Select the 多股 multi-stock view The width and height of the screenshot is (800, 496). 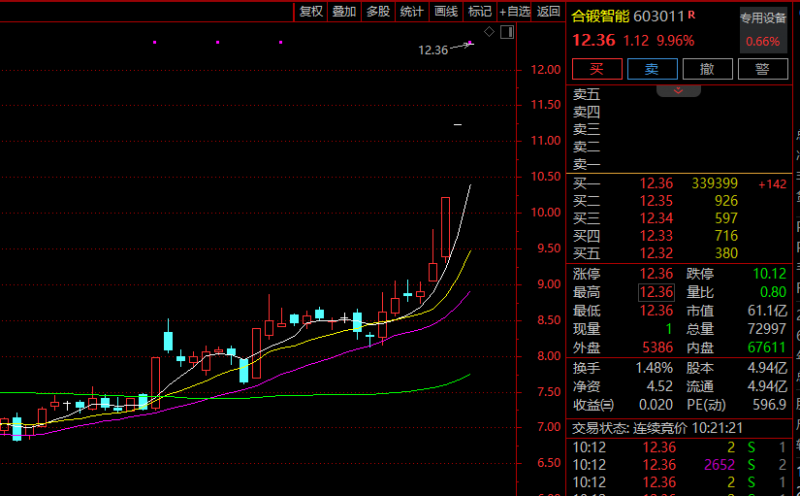pyautogui.click(x=378, y=11)
